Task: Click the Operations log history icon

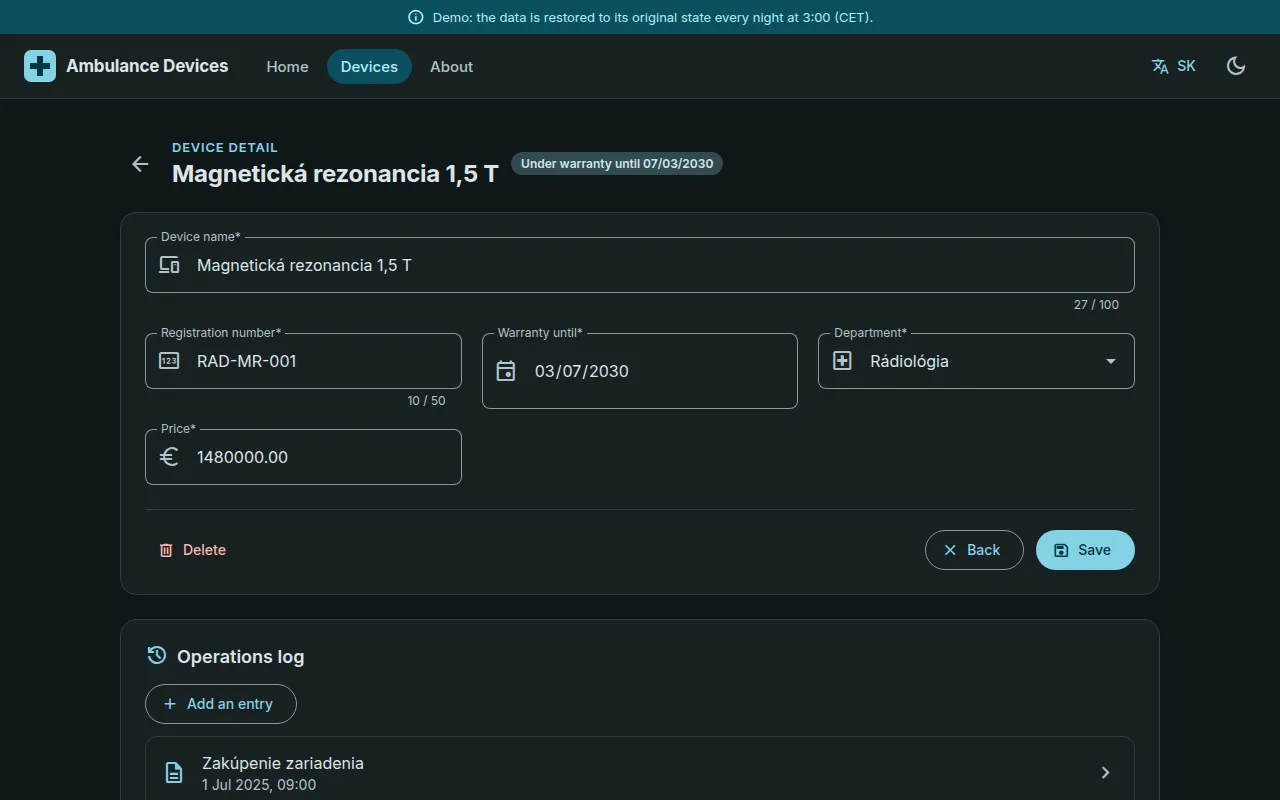Action: point(156,656)
